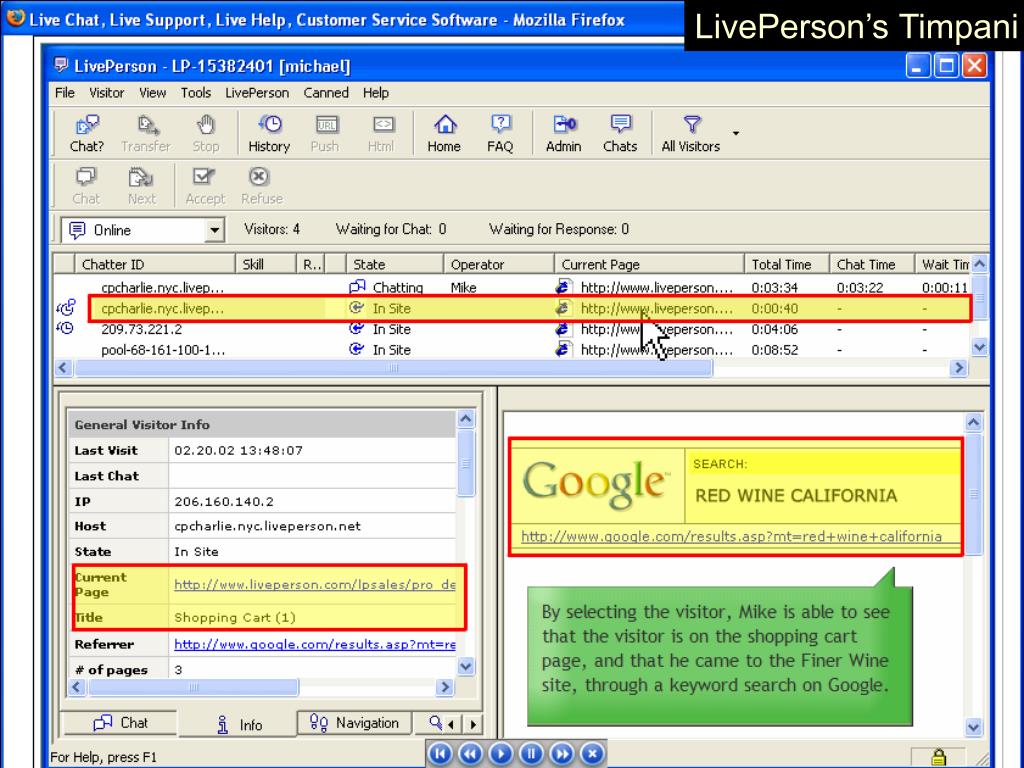The height and width of the screenshot is (768, 1024).
Task: Sort by Chatter ID column header
Action: (155, 264)
